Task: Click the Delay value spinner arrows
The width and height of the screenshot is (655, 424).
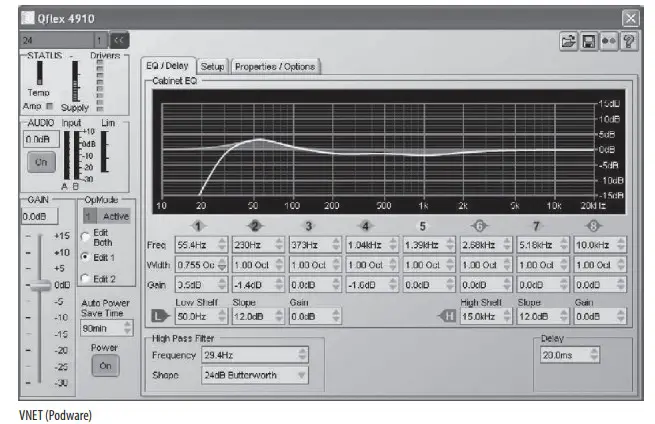Action: 596,354
